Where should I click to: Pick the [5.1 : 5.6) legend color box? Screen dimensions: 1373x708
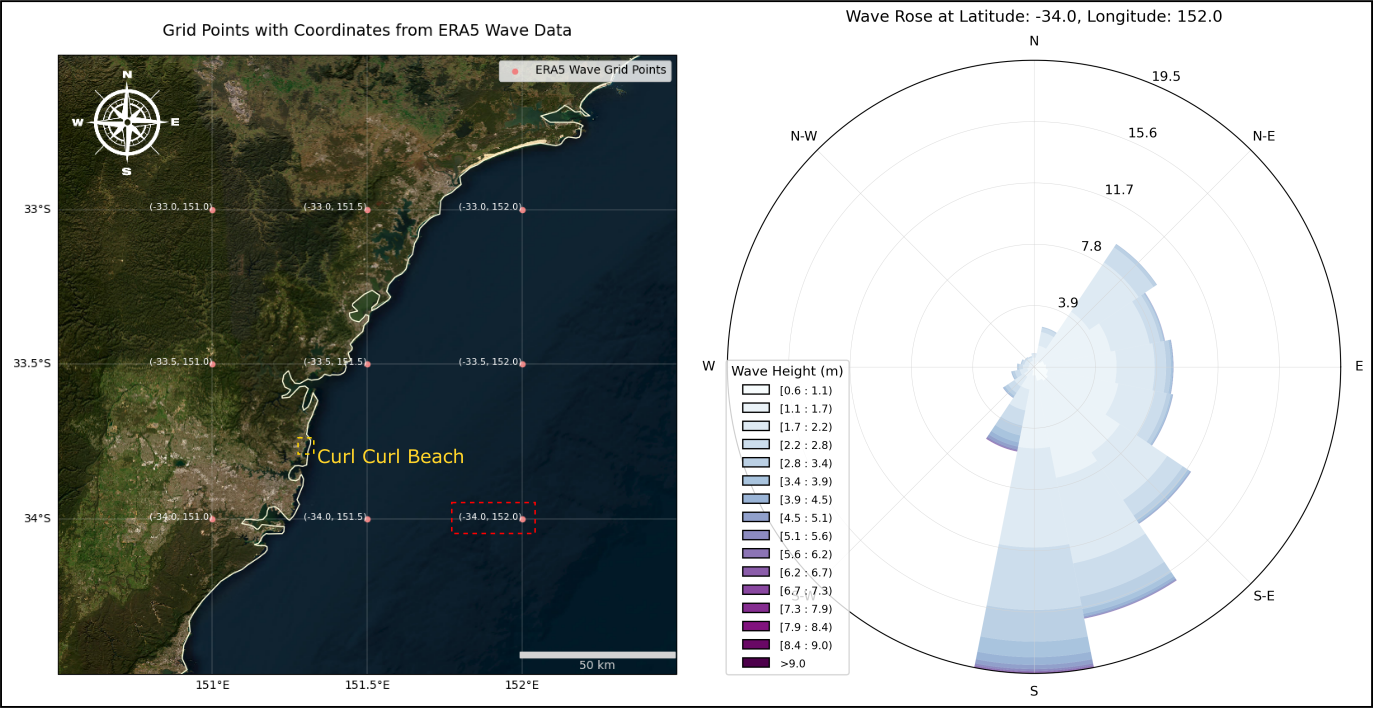tap(755, 536)
